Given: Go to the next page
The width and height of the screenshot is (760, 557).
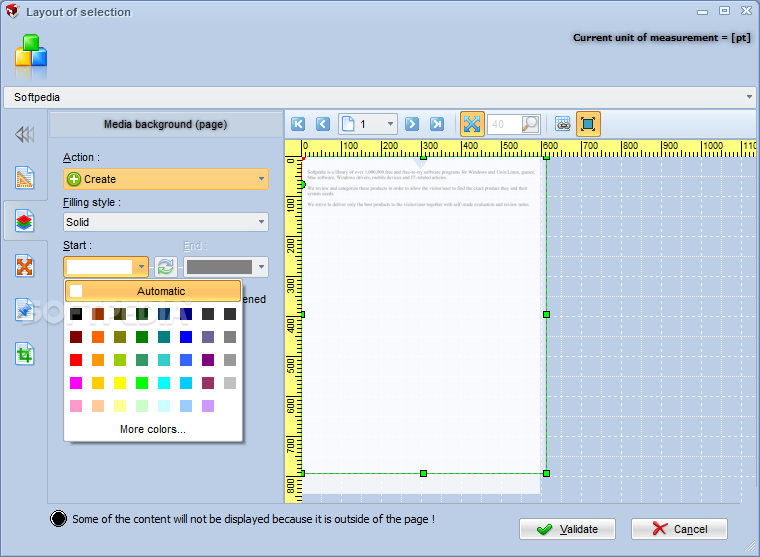Looking at the screenshot, I should (412, 124).
